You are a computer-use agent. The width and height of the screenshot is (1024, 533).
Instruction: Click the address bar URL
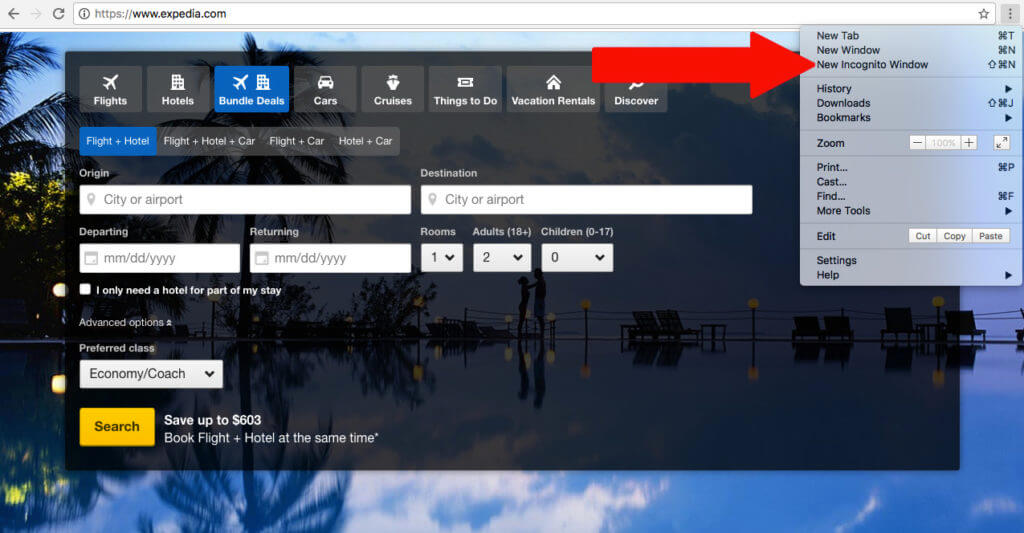click(161, 14)
